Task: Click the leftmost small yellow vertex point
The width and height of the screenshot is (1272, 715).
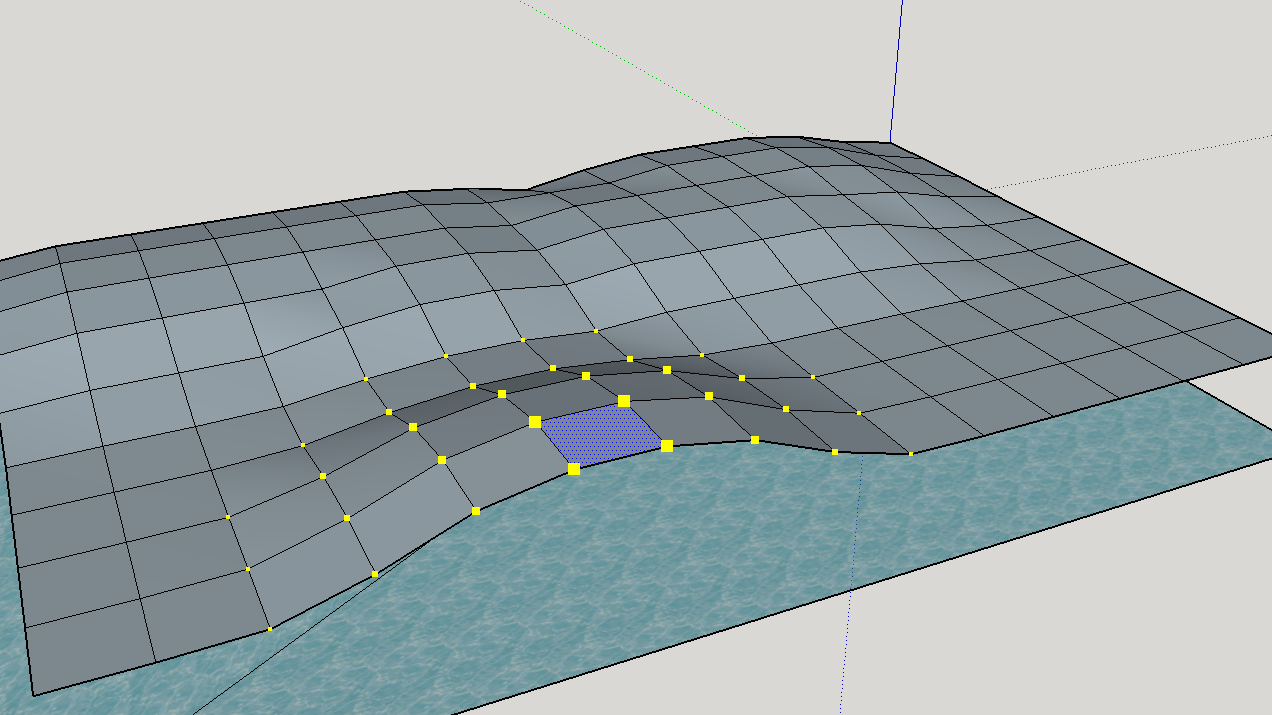Action: tap(228, 517)
